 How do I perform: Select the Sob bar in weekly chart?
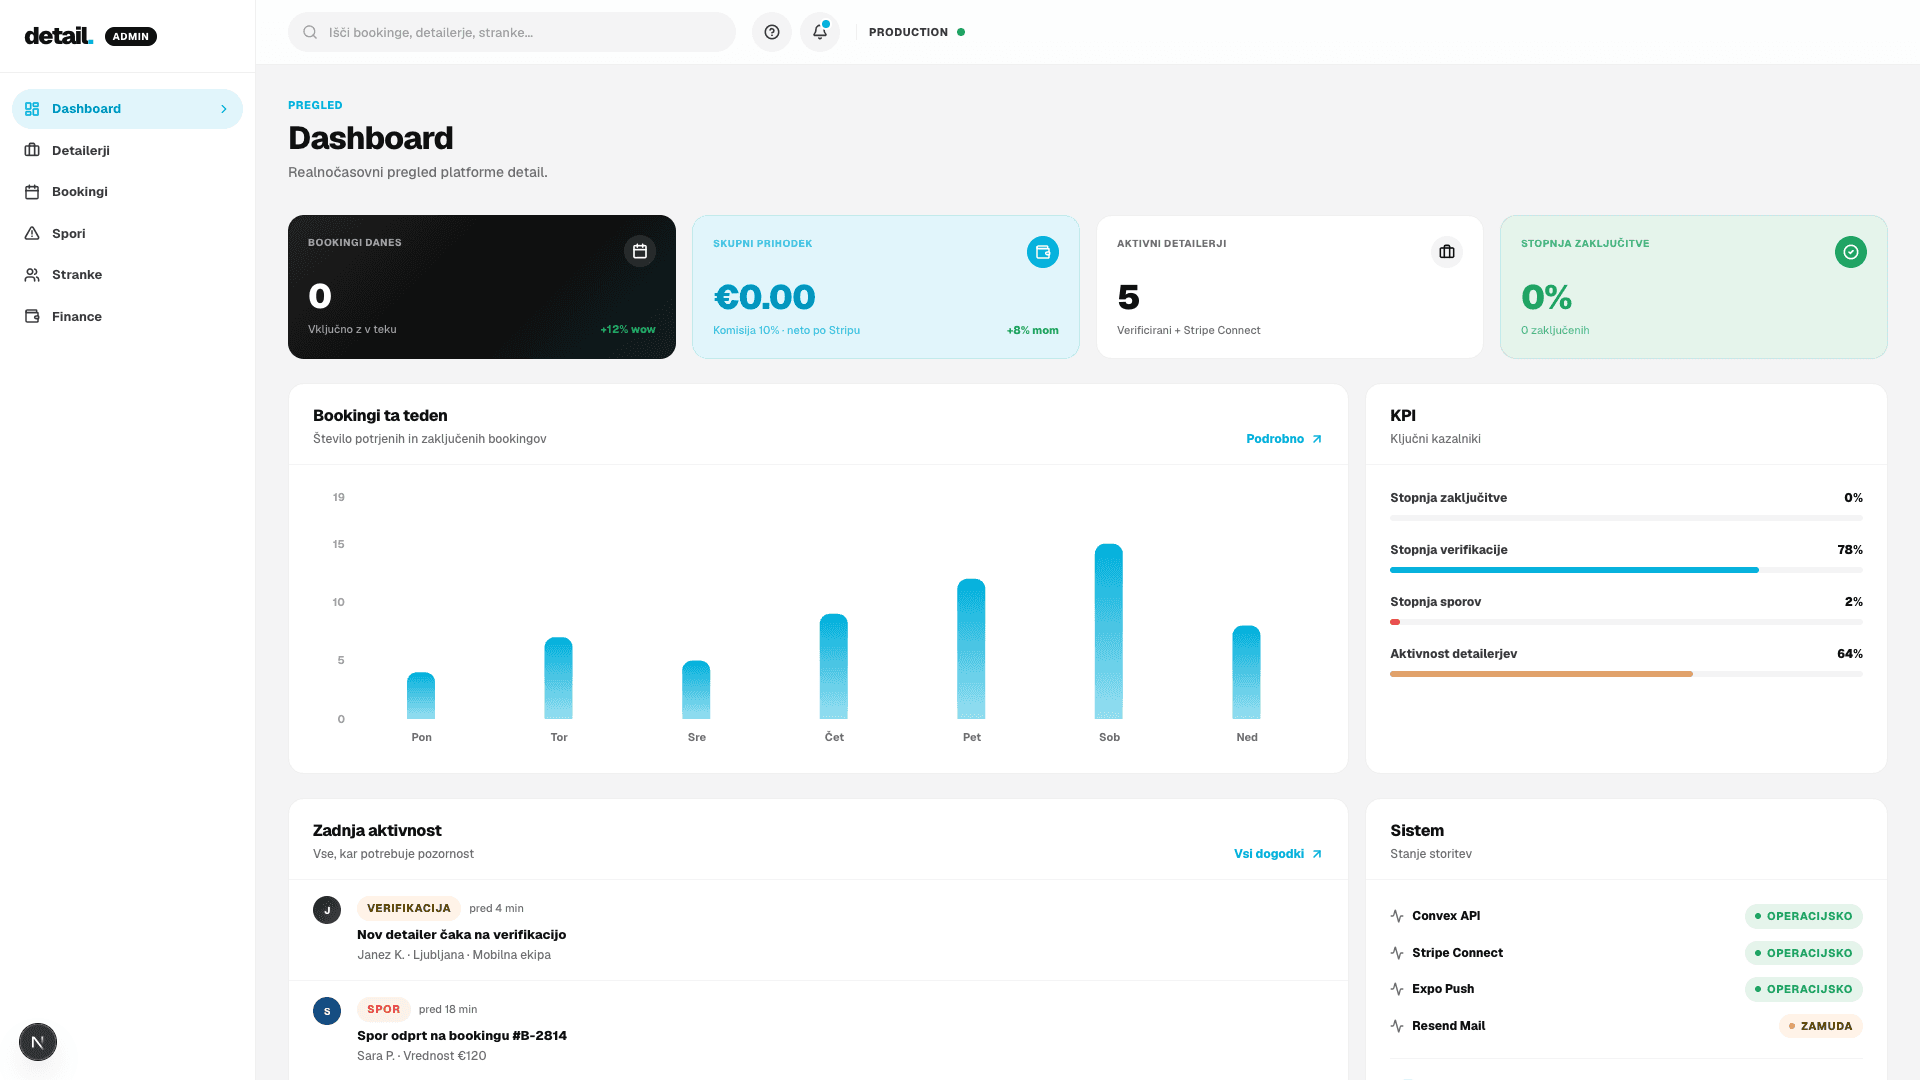[x=1109, y=631]
